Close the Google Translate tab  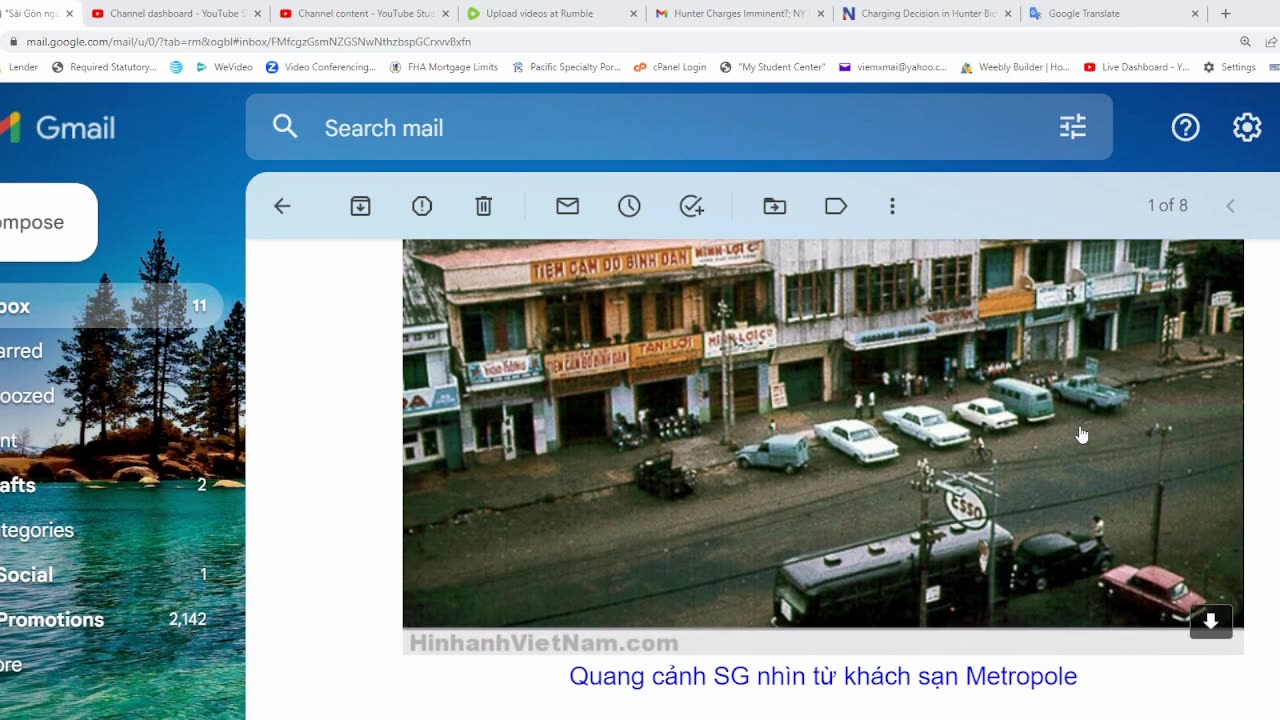pos(1195,14)
